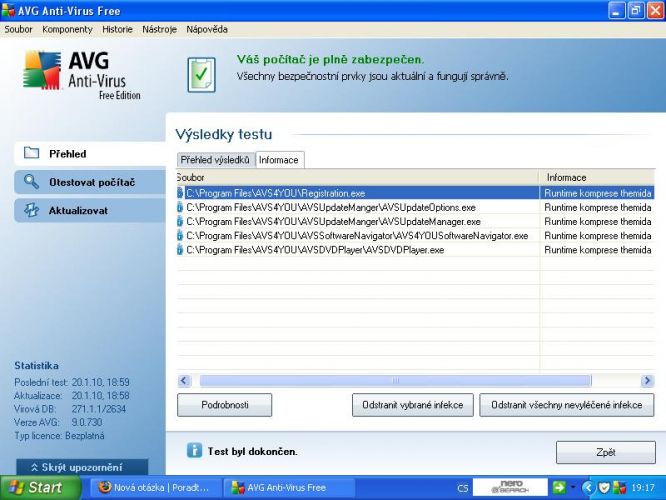Screen dimensions: 666x500
Task: Open the Nástroje menu
Action: [x=159, y=29]
